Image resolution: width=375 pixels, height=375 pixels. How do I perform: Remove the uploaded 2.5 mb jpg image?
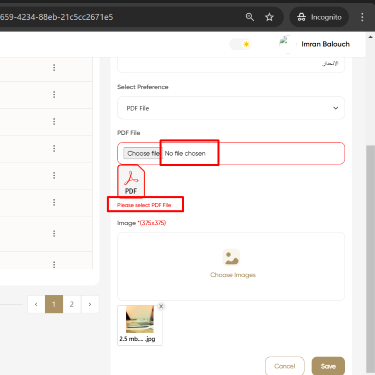coord(161,306)
